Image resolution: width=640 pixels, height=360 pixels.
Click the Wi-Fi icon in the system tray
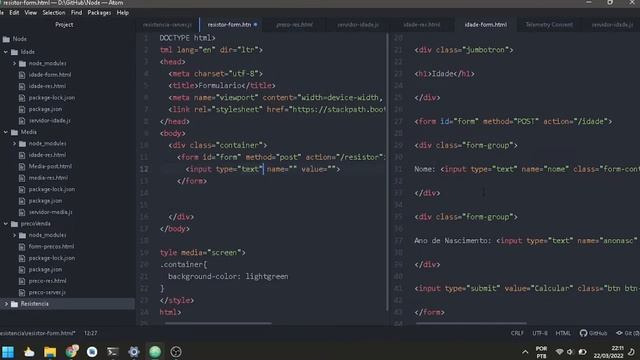click(x=560, y=352)
